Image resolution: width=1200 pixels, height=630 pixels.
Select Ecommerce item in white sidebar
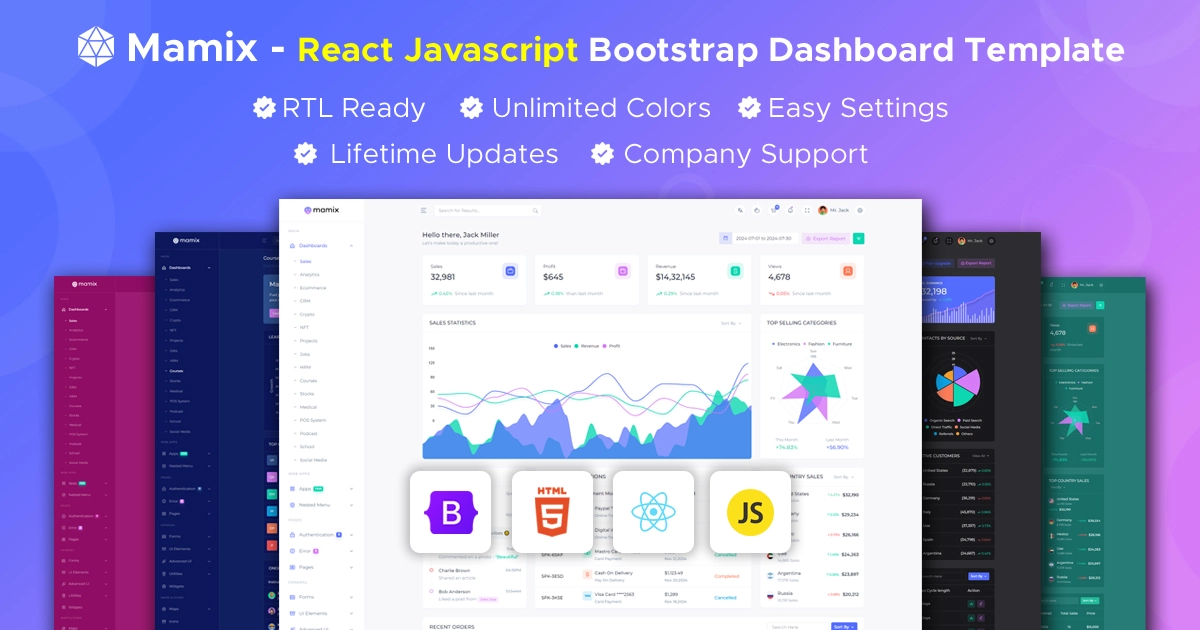(312, 288)
